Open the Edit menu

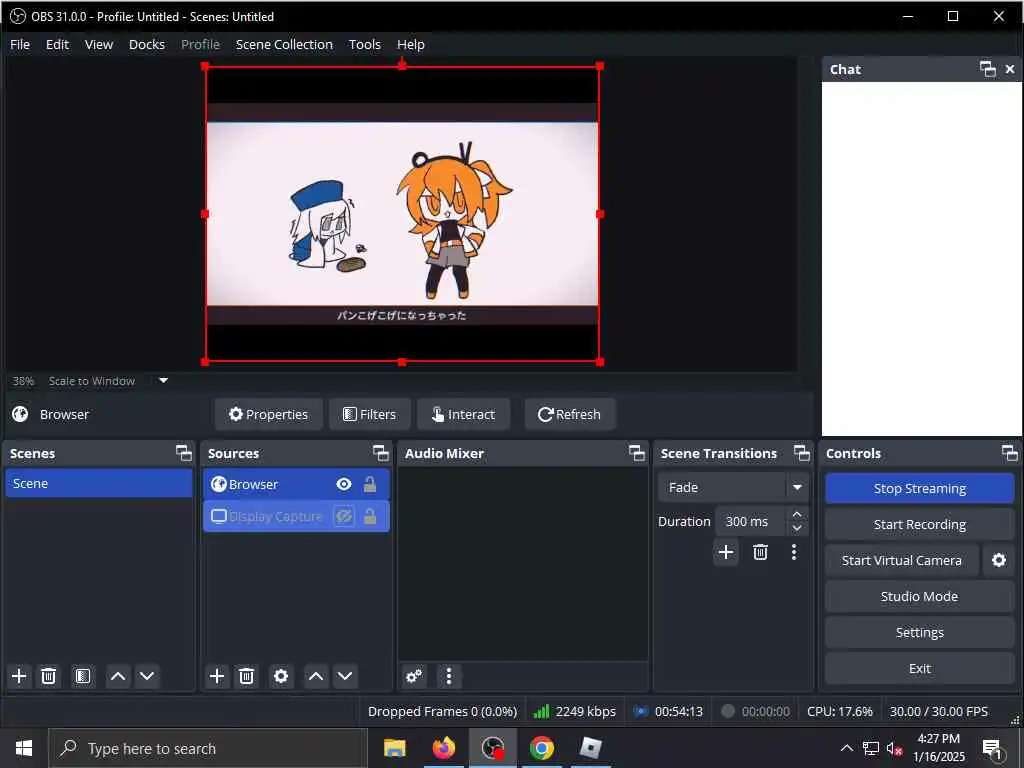(x=57, y=44)
